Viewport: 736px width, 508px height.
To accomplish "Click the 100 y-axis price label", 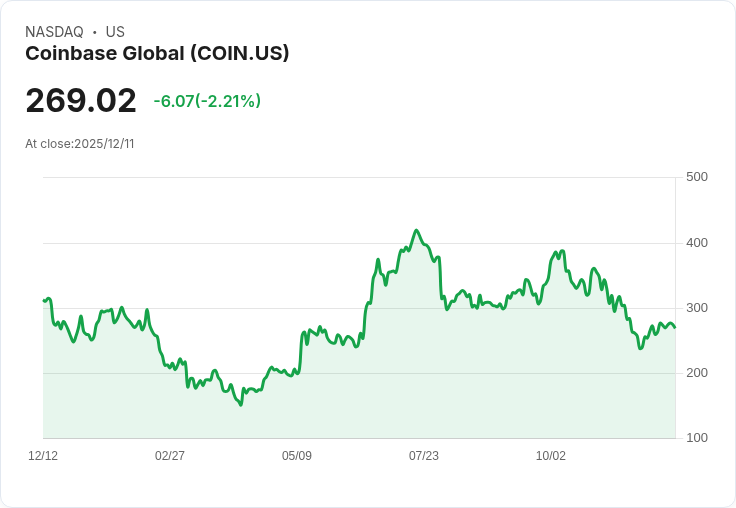I will [697, 438].
